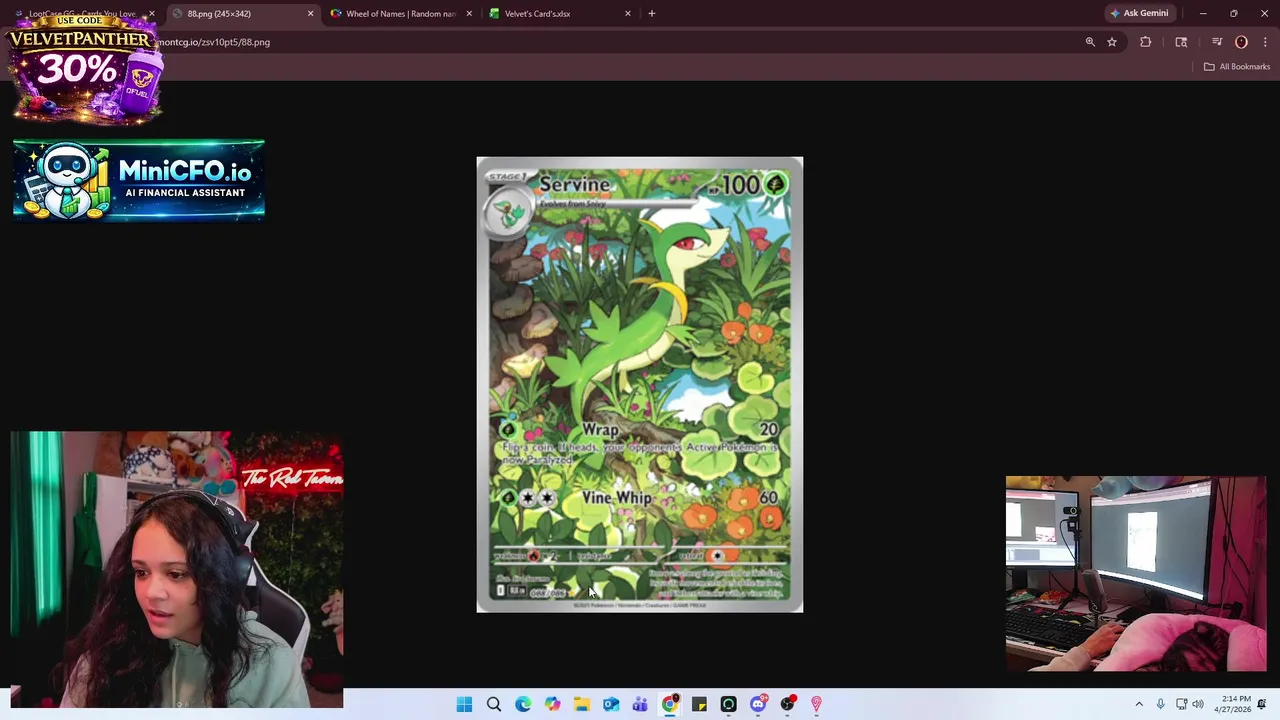Close the 88.png tab
Image resolution: width=1280 pixels, height=720 pixels.
(310, 13)
